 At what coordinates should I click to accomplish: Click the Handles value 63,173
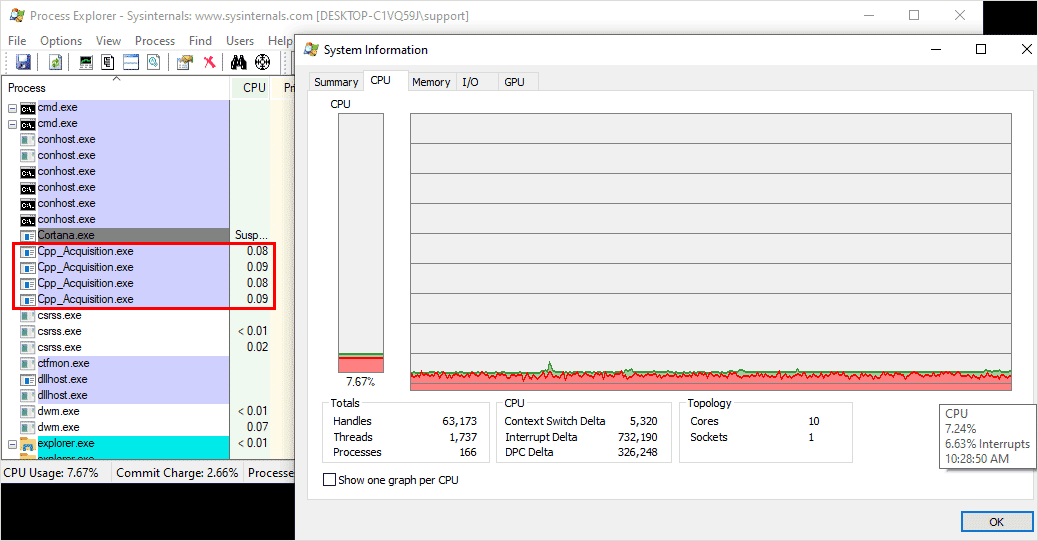tap(459, 421)
